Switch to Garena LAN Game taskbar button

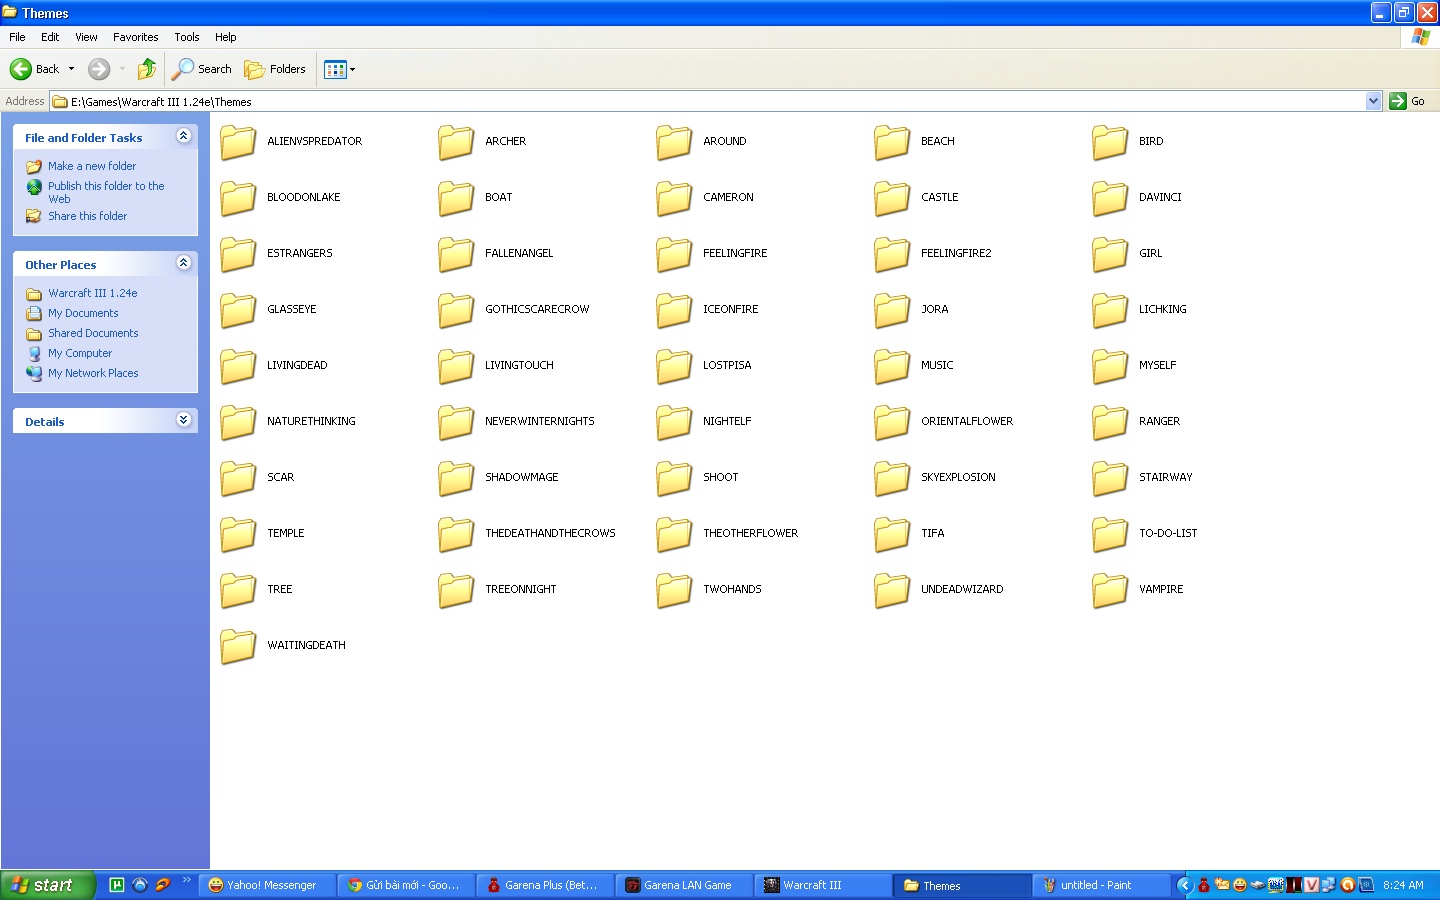click(684, 885)
